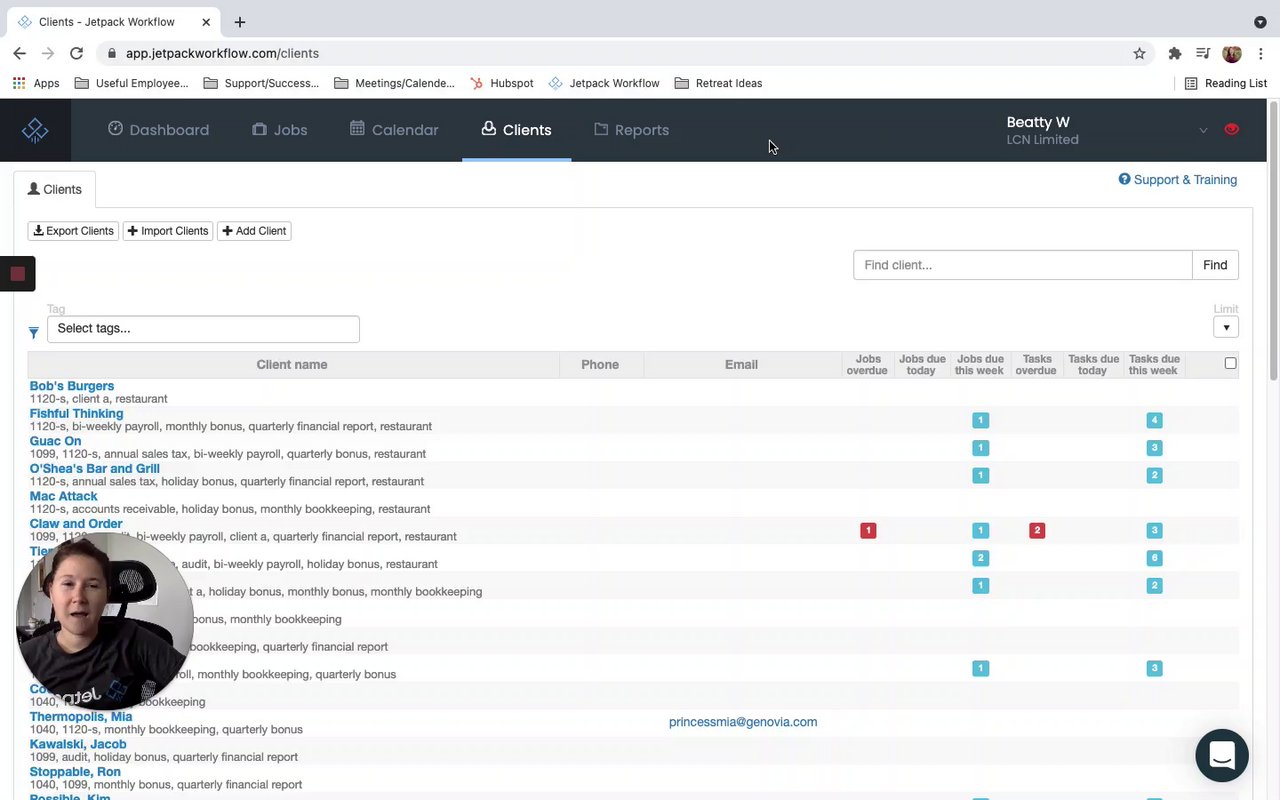This screenshot has width=1280, height=800.
Task: Click the Jetpack Workflow logo icon
Action: tap(35, 130)
